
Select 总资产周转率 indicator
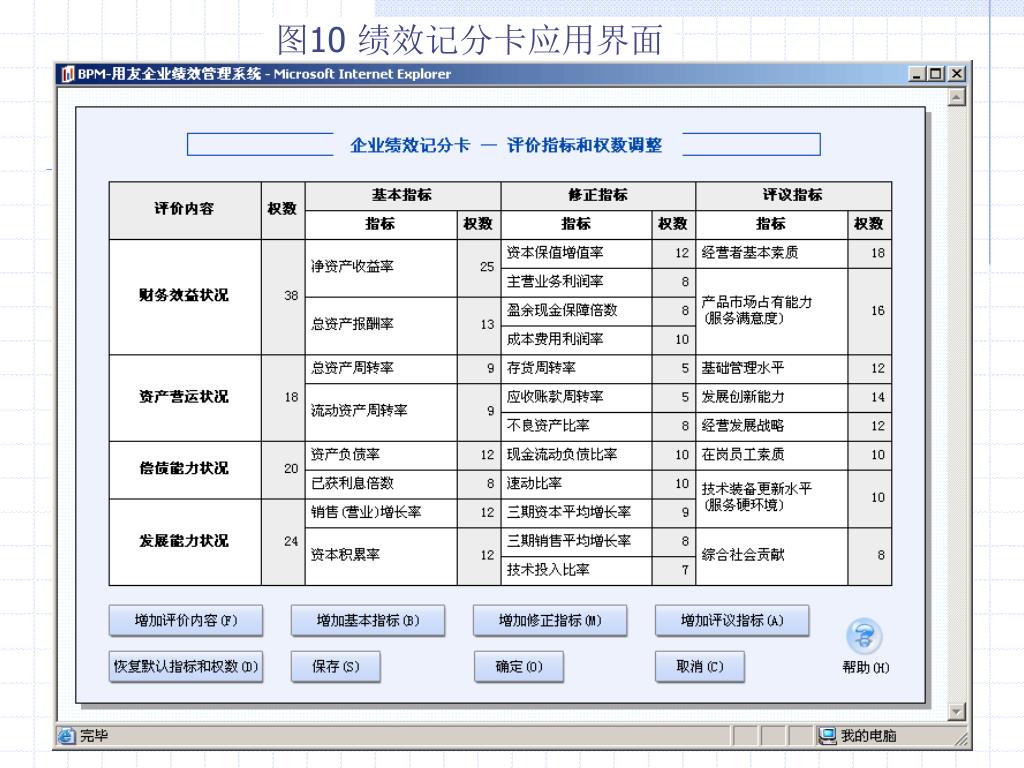381,368
